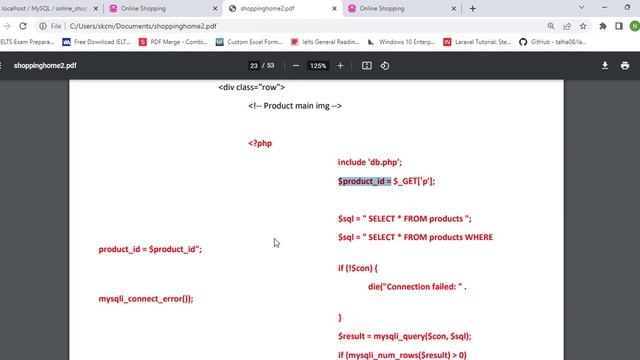Screen dimensions: 640x360
Task: Toggle the PDF sidebar menu icon
Action: pos(1,66)
